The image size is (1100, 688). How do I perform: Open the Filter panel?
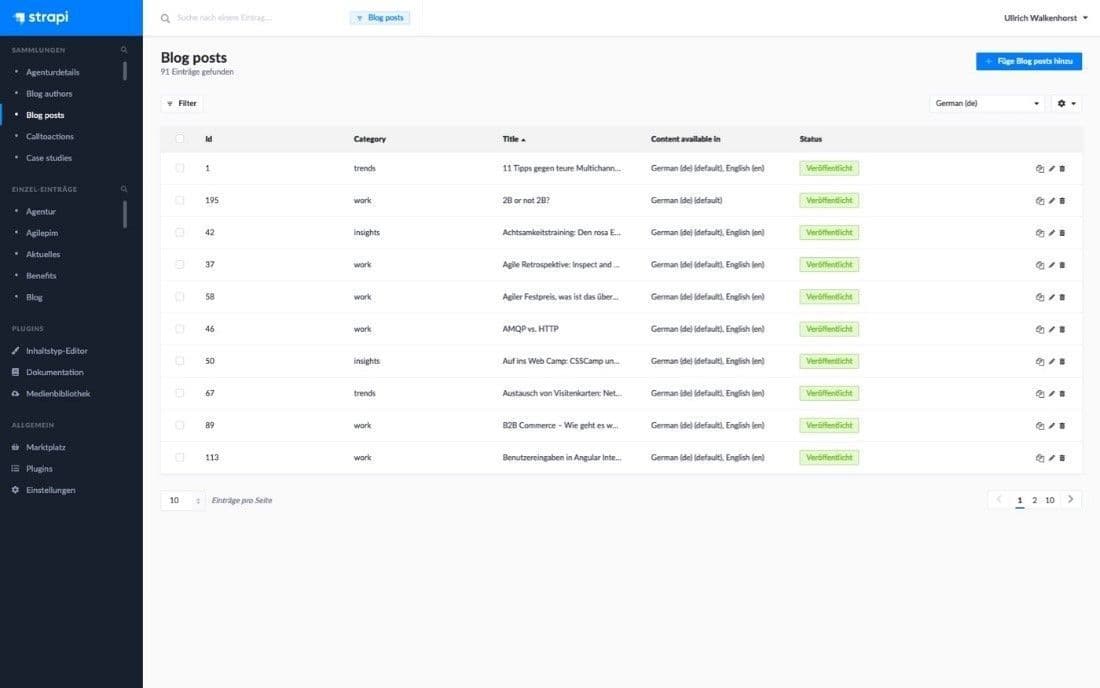coord(181,103)
